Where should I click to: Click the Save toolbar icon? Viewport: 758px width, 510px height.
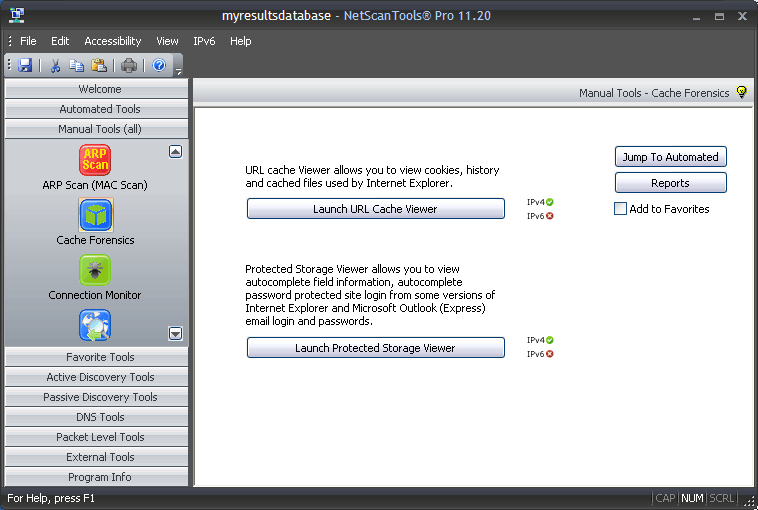(x=25, y=65)
